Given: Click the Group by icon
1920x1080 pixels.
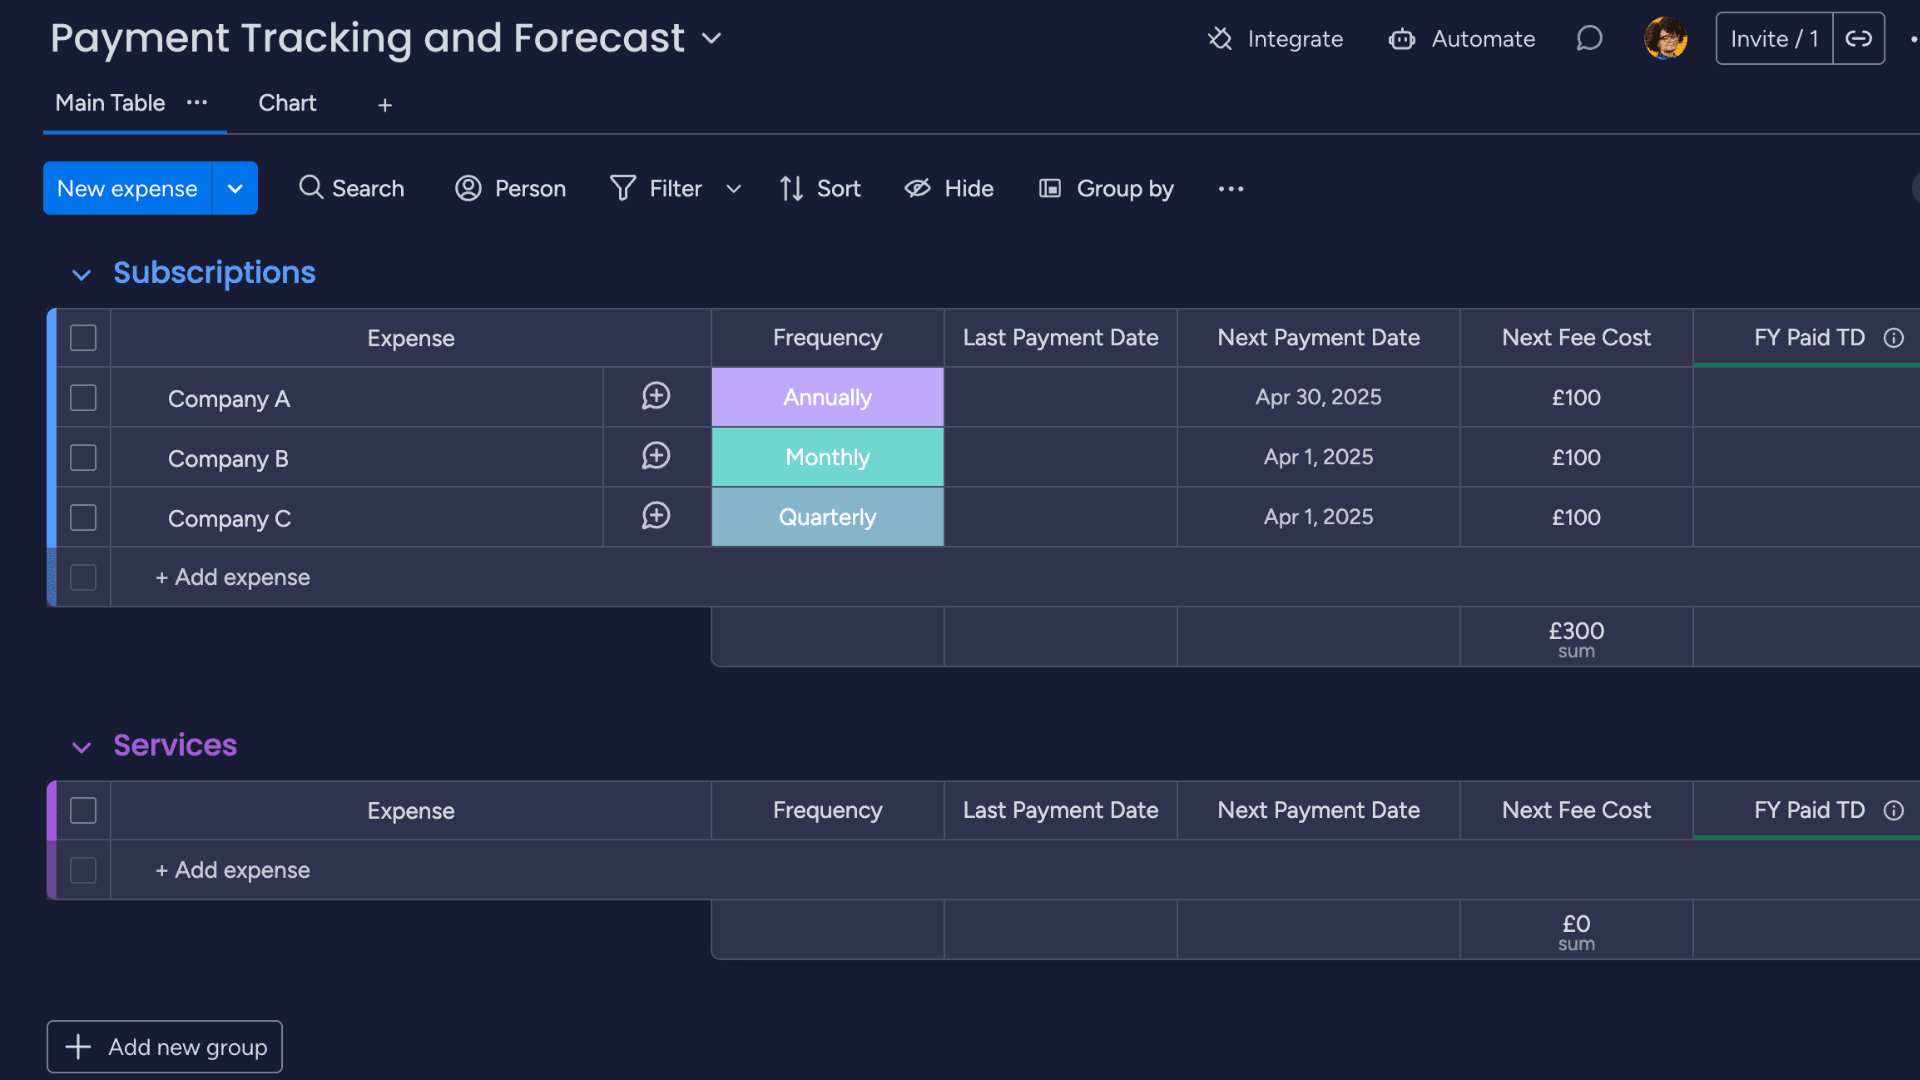Looking at the screenshot, I should coord(1050,188).
